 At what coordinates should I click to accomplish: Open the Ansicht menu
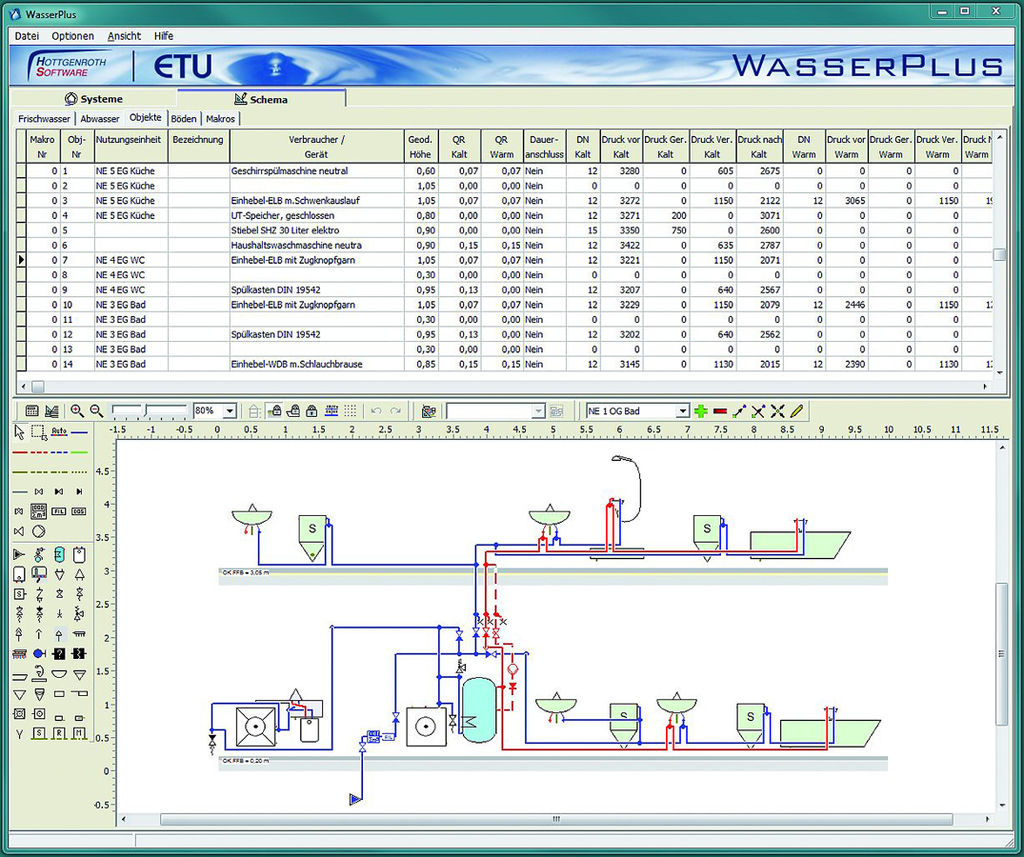point(124,36)
